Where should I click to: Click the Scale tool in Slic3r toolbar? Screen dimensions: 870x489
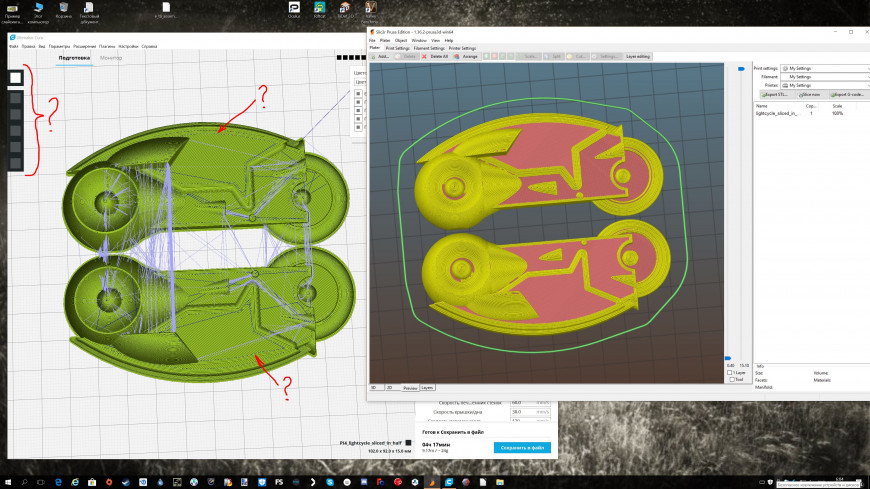(528, 57)
